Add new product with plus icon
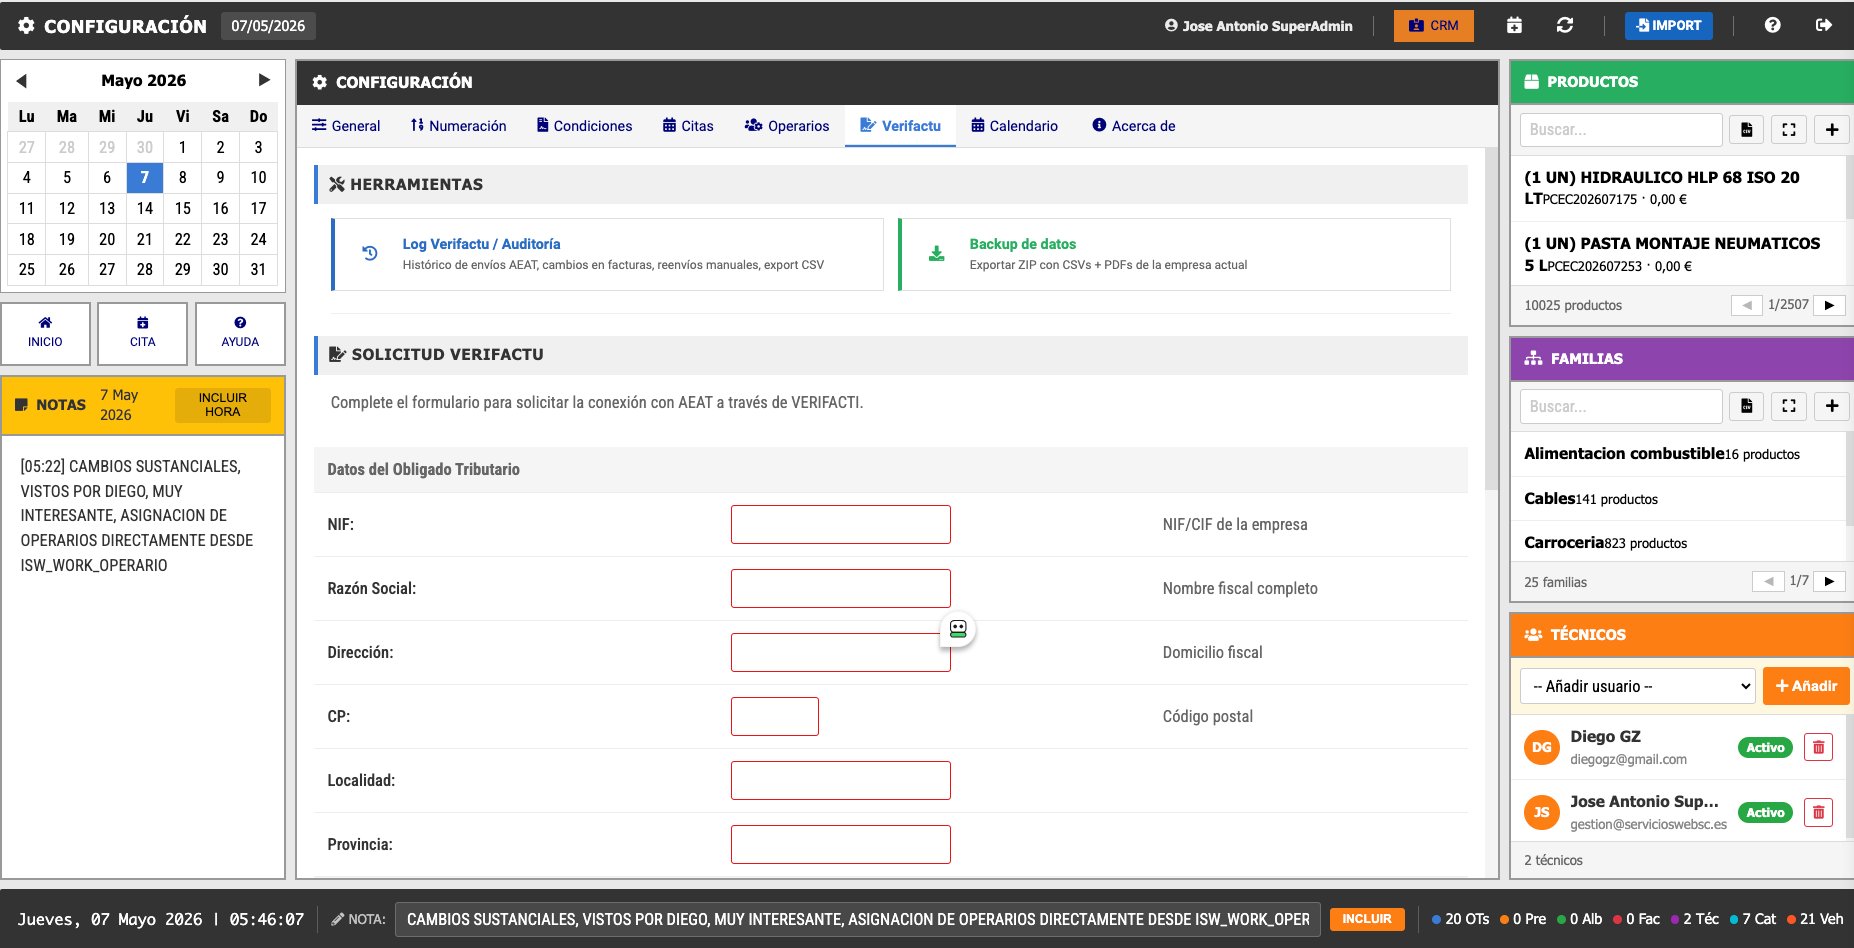Viewport: 1854px width, 948px height. tap(1832, 129)
